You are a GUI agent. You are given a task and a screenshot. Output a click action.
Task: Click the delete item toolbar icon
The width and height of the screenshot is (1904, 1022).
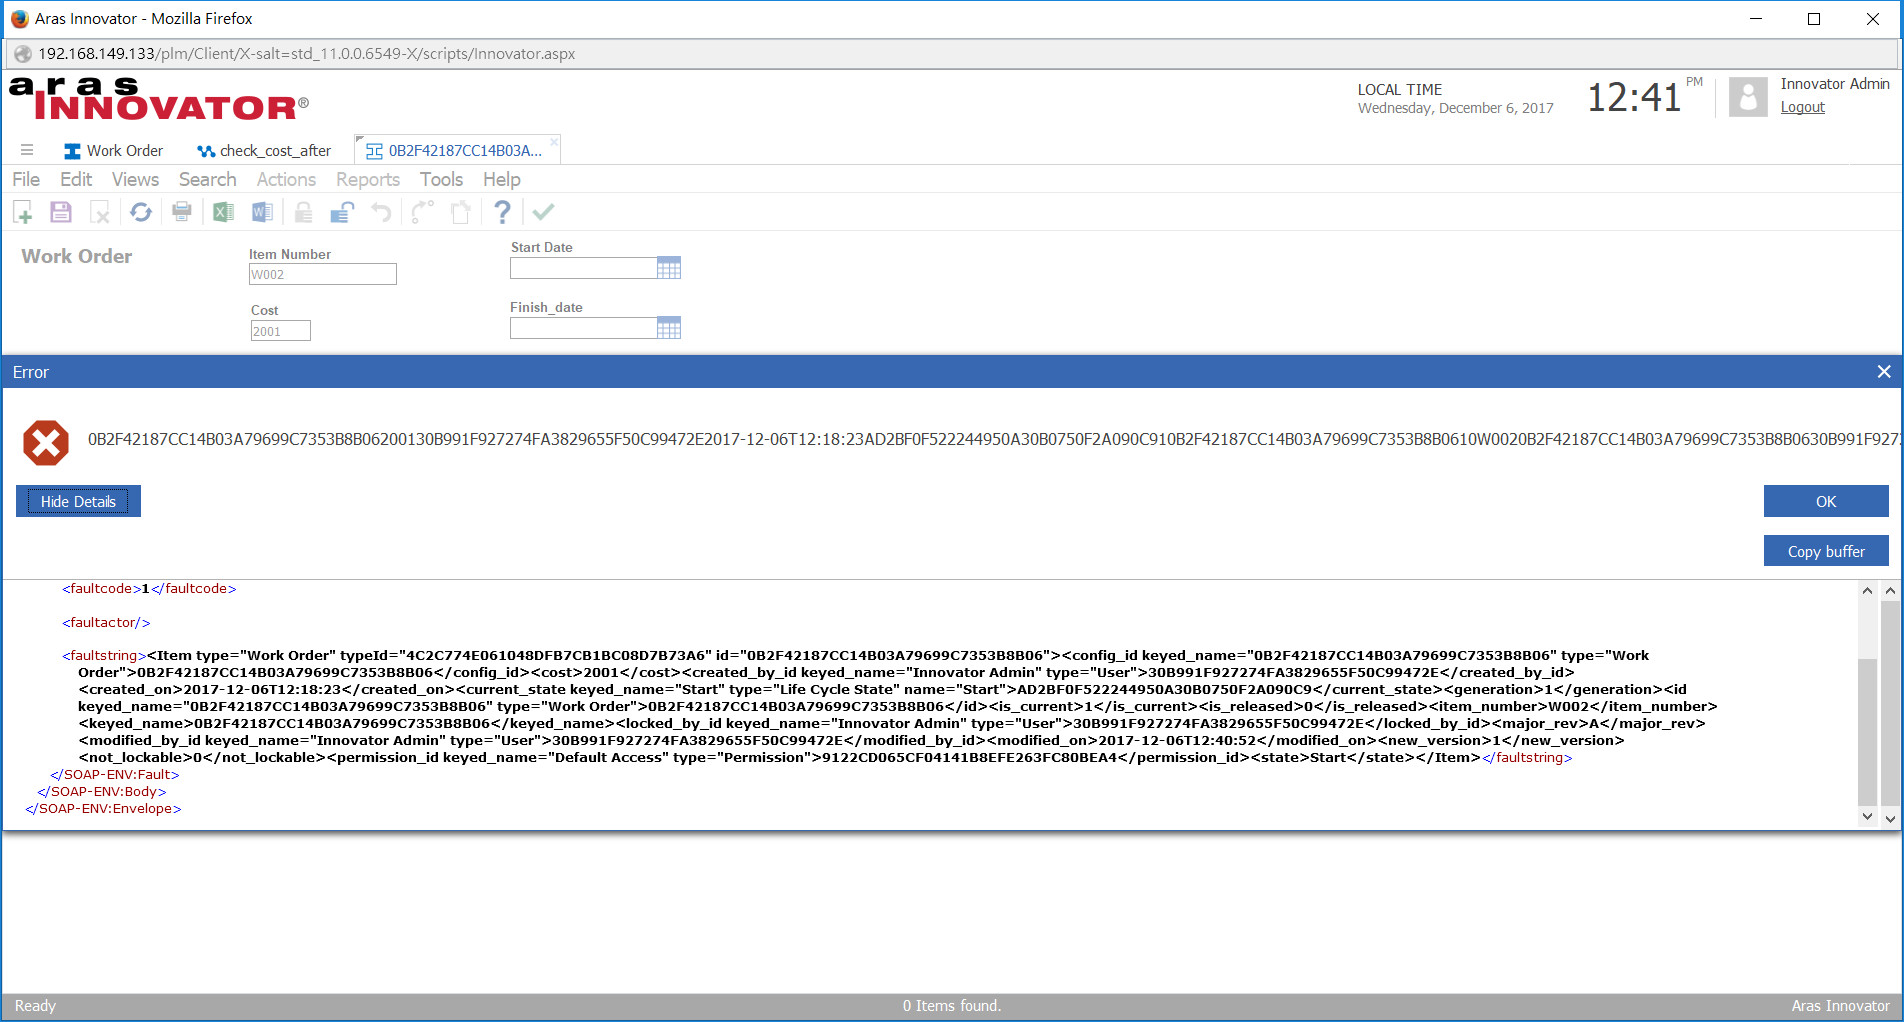click(99, 212)
